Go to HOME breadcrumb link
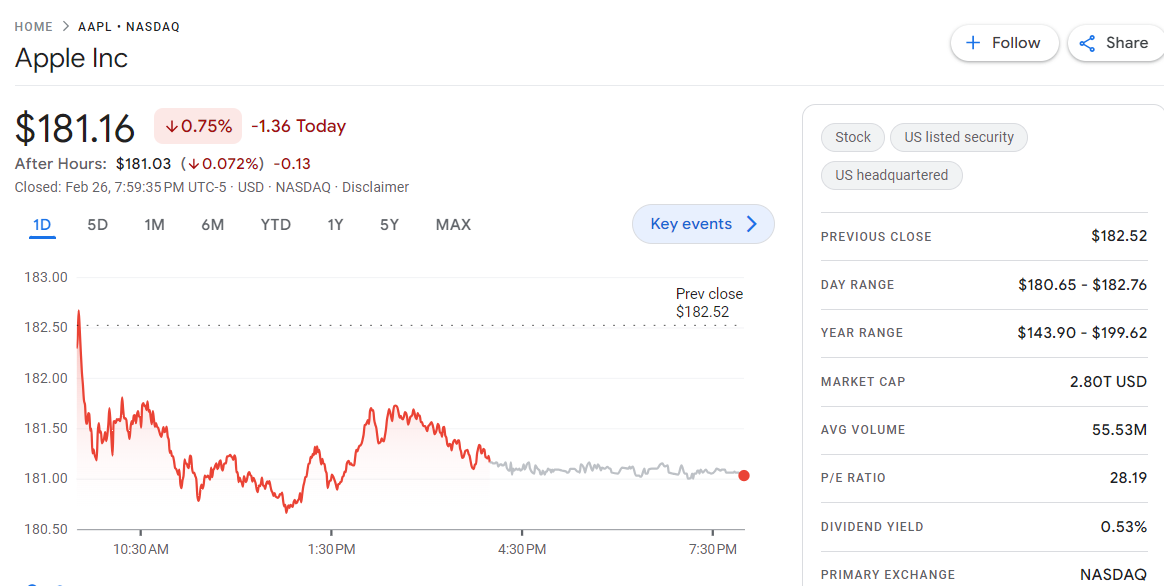The height and width of the screenshot is (586, 1164). (33, 27)
